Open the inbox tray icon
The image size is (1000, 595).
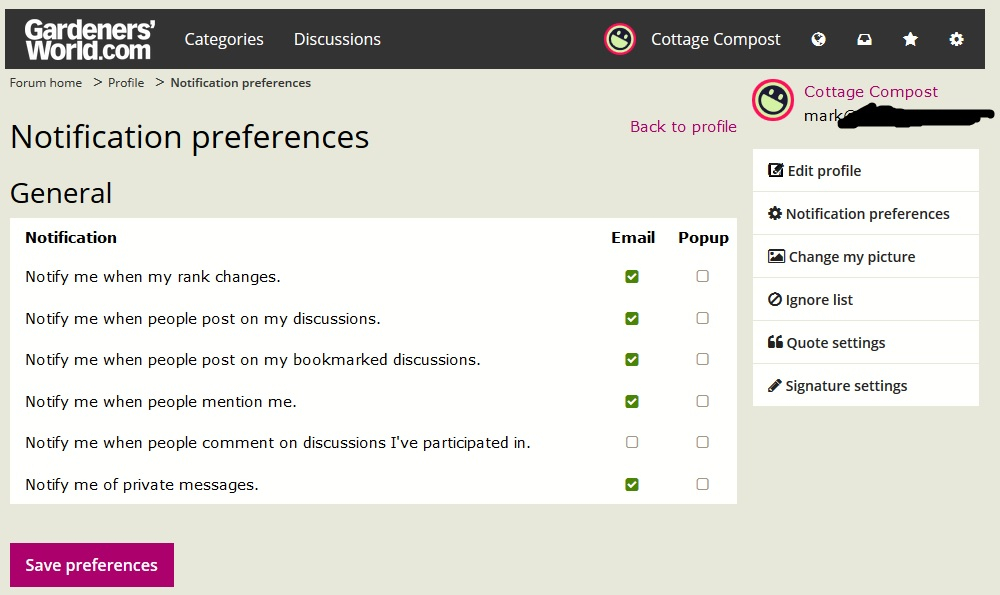[x=864, y=40]
